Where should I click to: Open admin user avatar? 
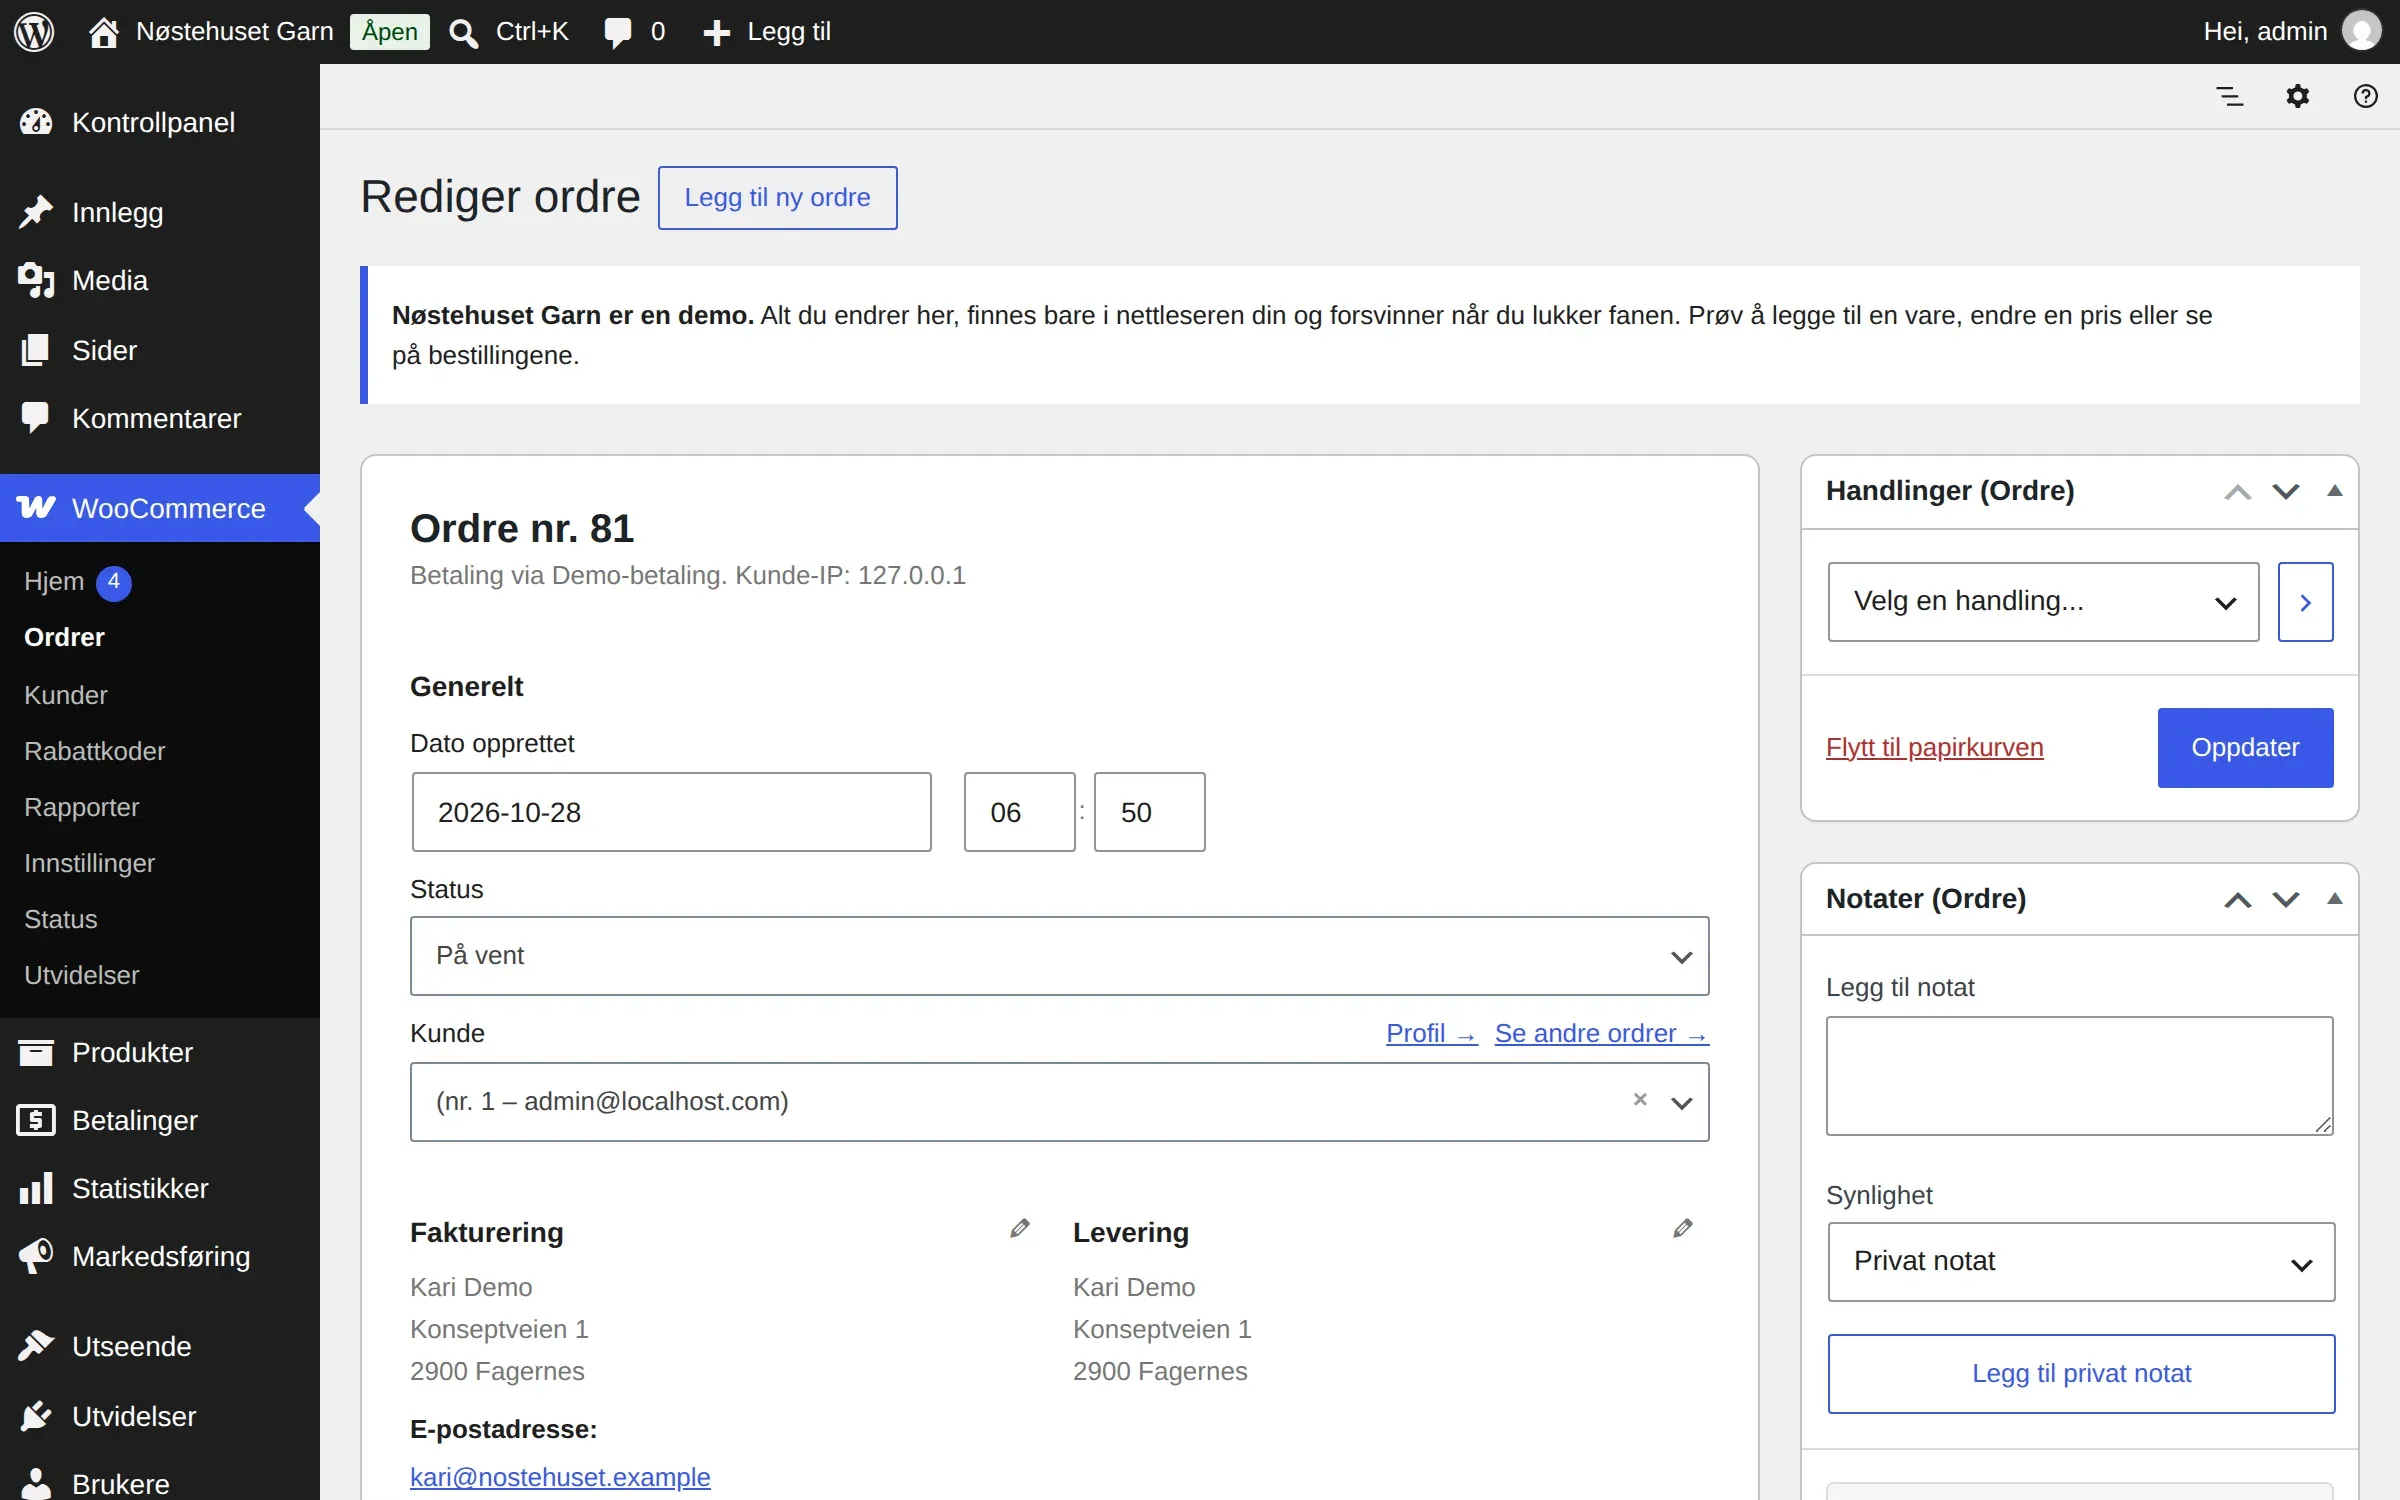[2362, 32]
